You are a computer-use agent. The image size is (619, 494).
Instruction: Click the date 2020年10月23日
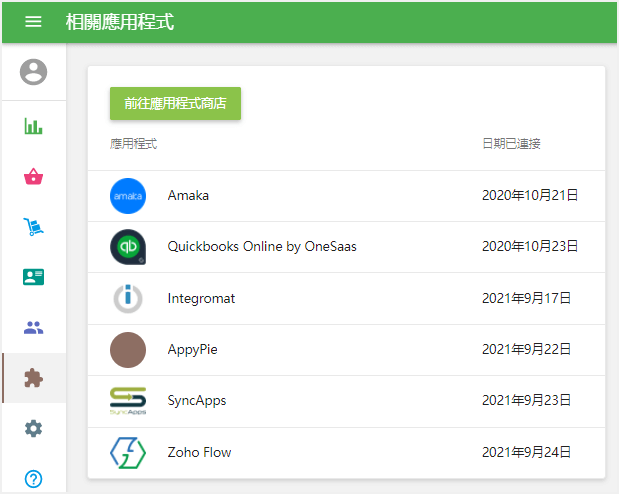coord(530,246)
